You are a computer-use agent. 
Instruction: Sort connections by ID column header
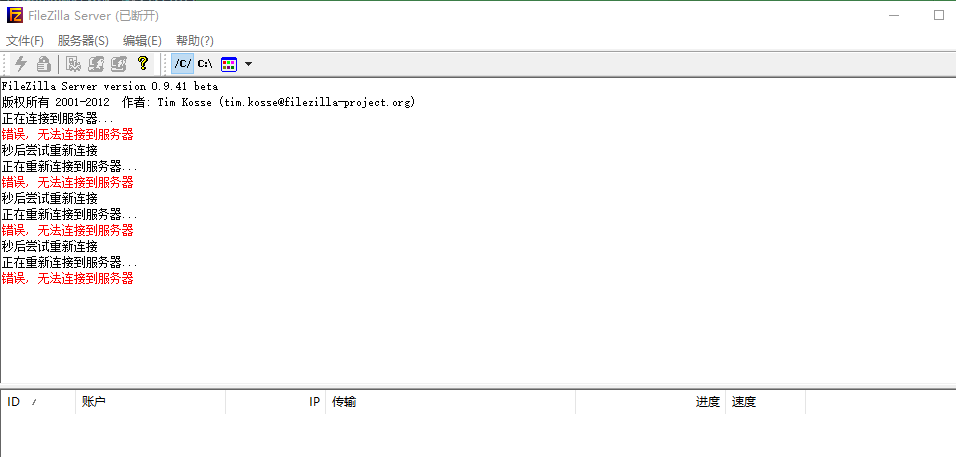[x=38, y=402]
